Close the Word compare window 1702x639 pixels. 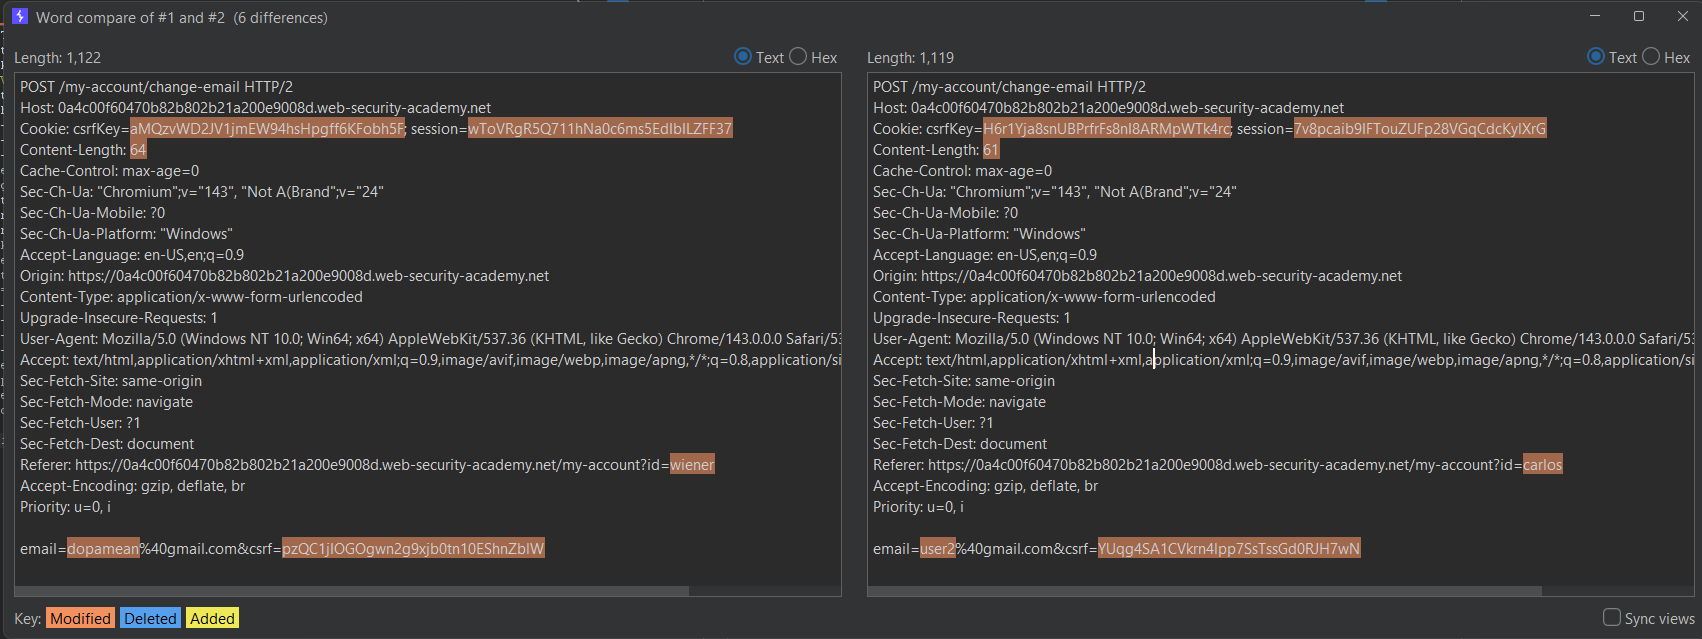tap(1682, 16)
